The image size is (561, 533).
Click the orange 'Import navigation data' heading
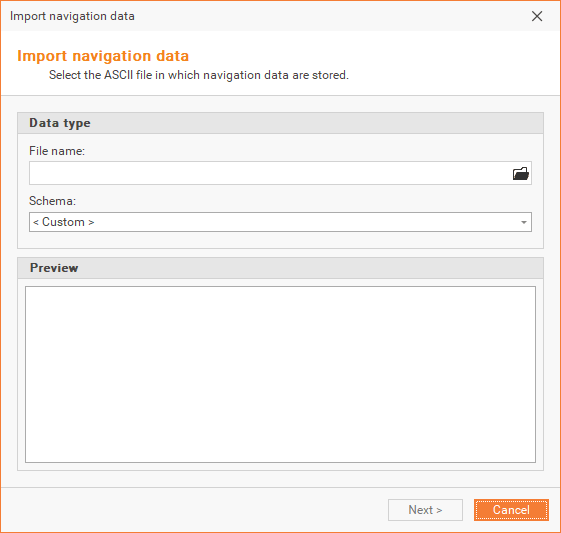[103, 56]
